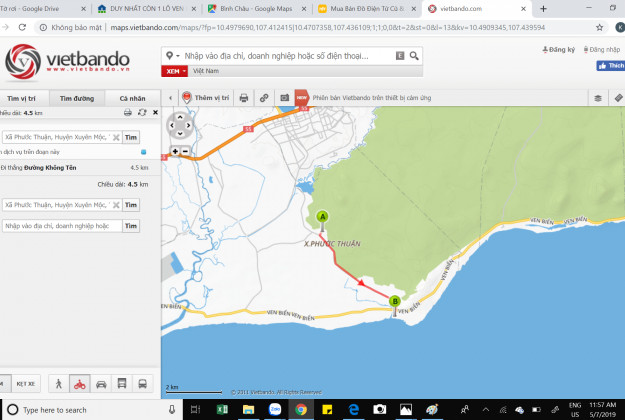Select motorbike travel mode icon

(x=80, y=383)
